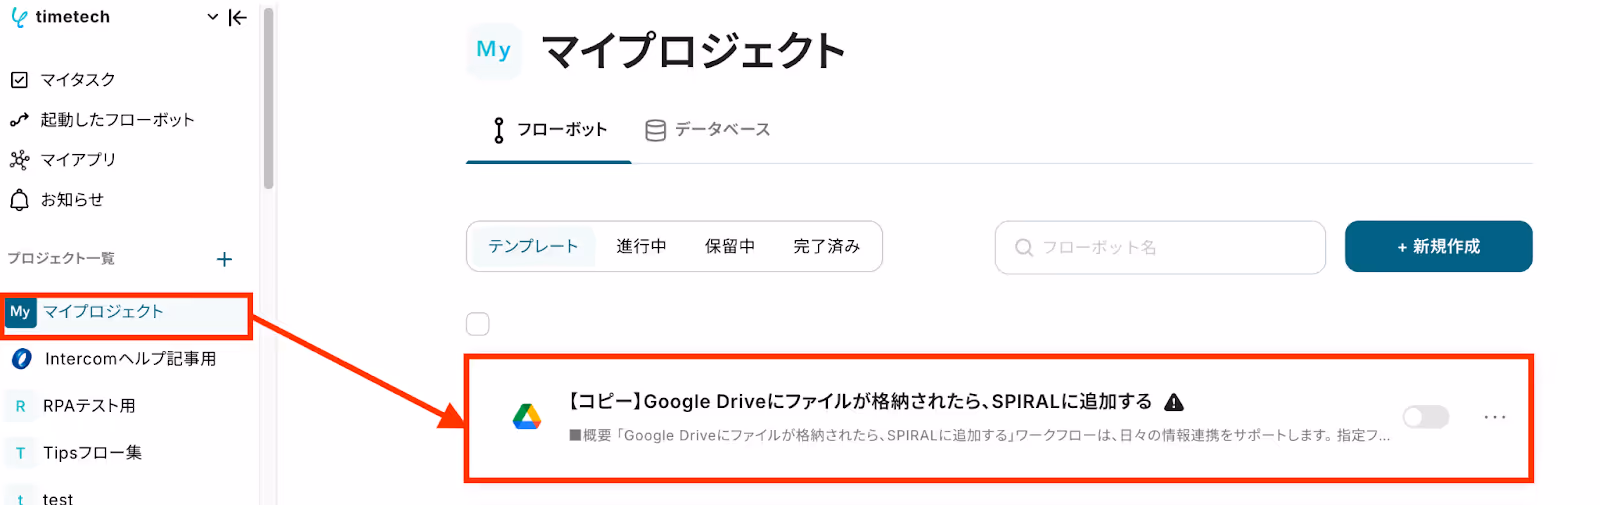
Task: Click the フローボット tab icon
Action: [499, 130]
